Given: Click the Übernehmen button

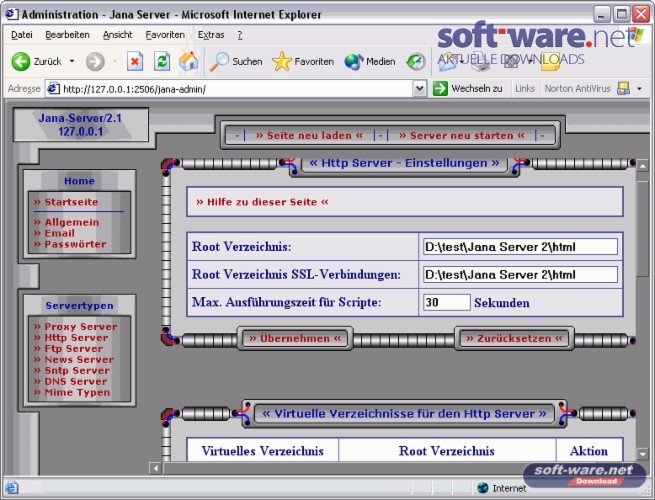Looking at the screenshot, I should pos(295,338).
